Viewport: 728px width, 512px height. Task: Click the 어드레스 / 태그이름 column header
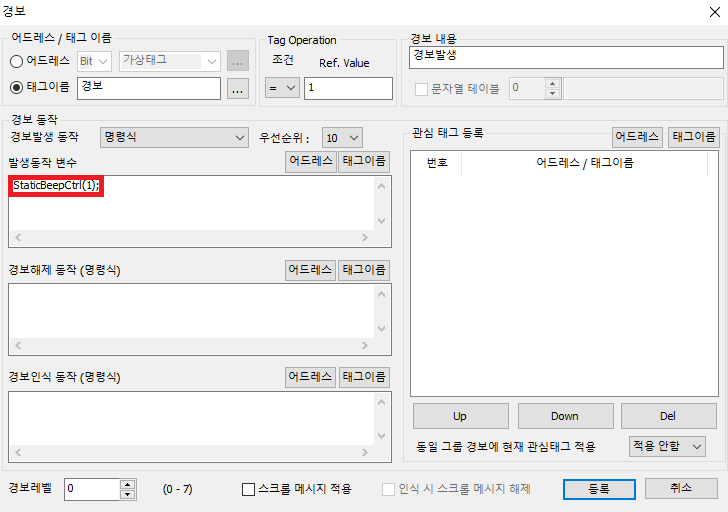585,163
